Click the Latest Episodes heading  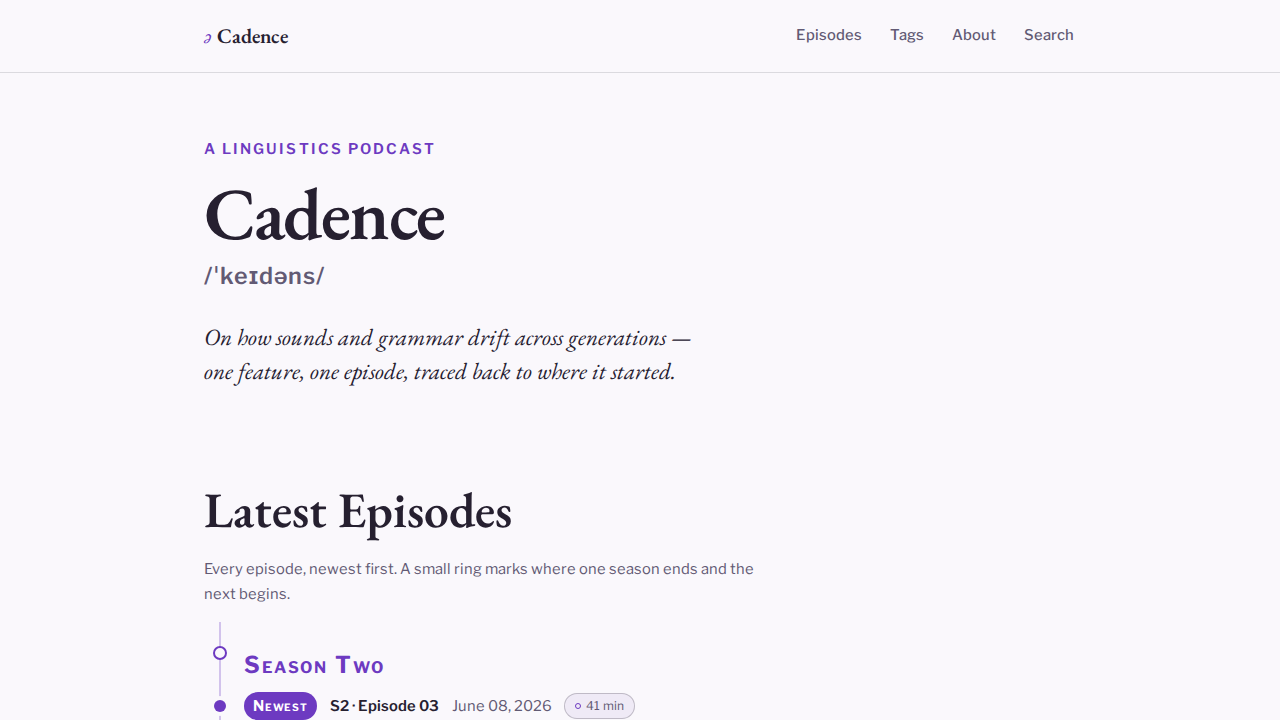coord(358,511)
